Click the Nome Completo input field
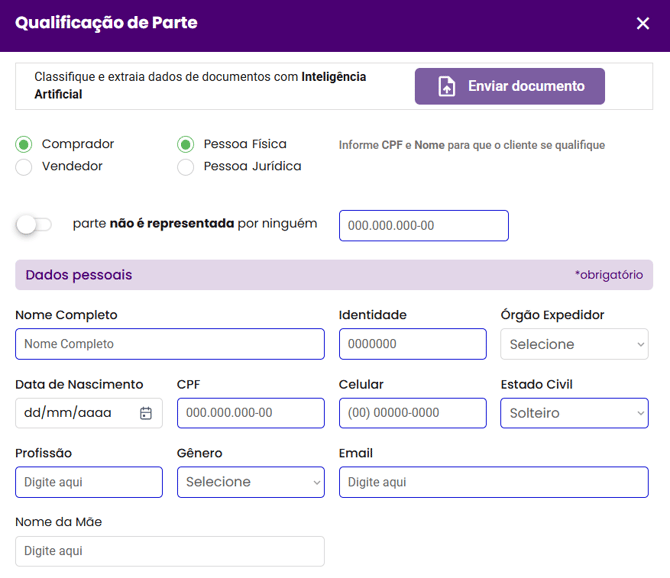The width and height of the screenshot is (670, 578). pos(170,344)
